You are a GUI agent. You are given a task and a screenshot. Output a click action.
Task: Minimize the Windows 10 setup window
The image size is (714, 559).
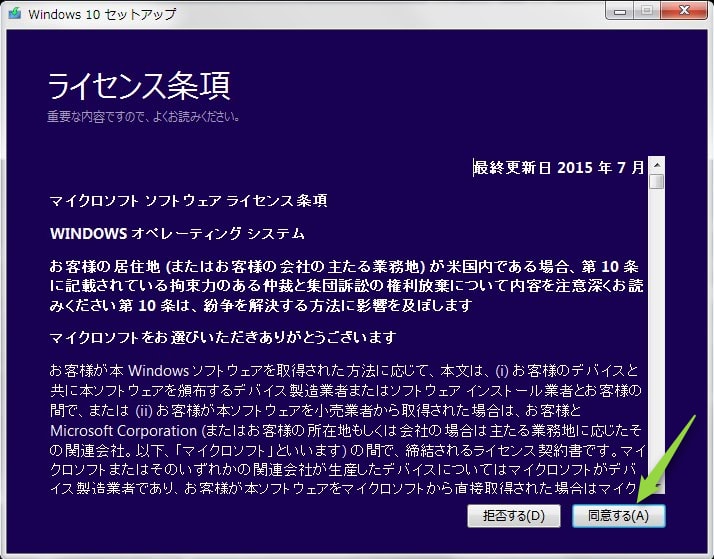(619, 11)
